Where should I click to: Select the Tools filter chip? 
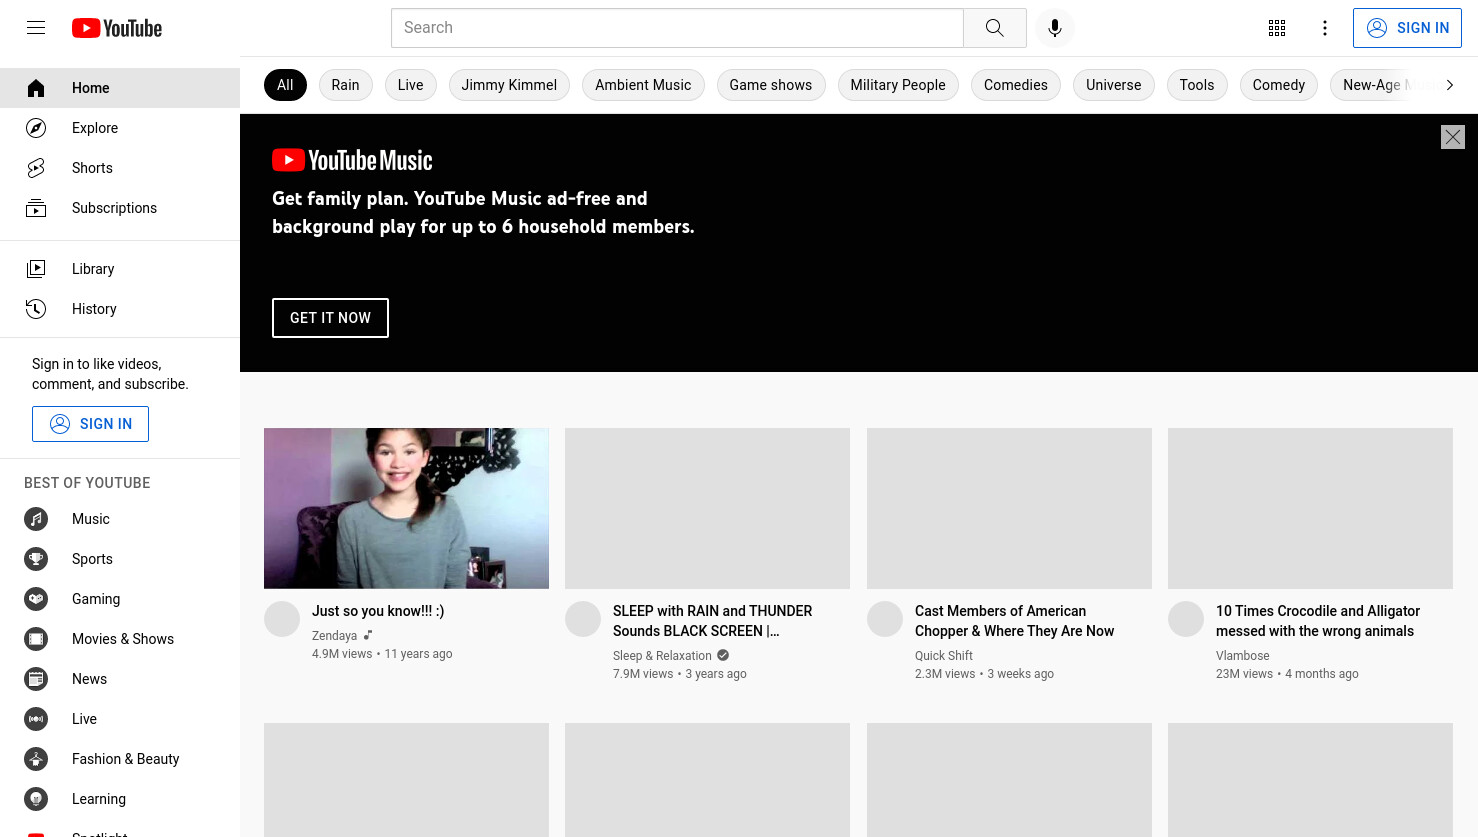tap(1197, 85)
